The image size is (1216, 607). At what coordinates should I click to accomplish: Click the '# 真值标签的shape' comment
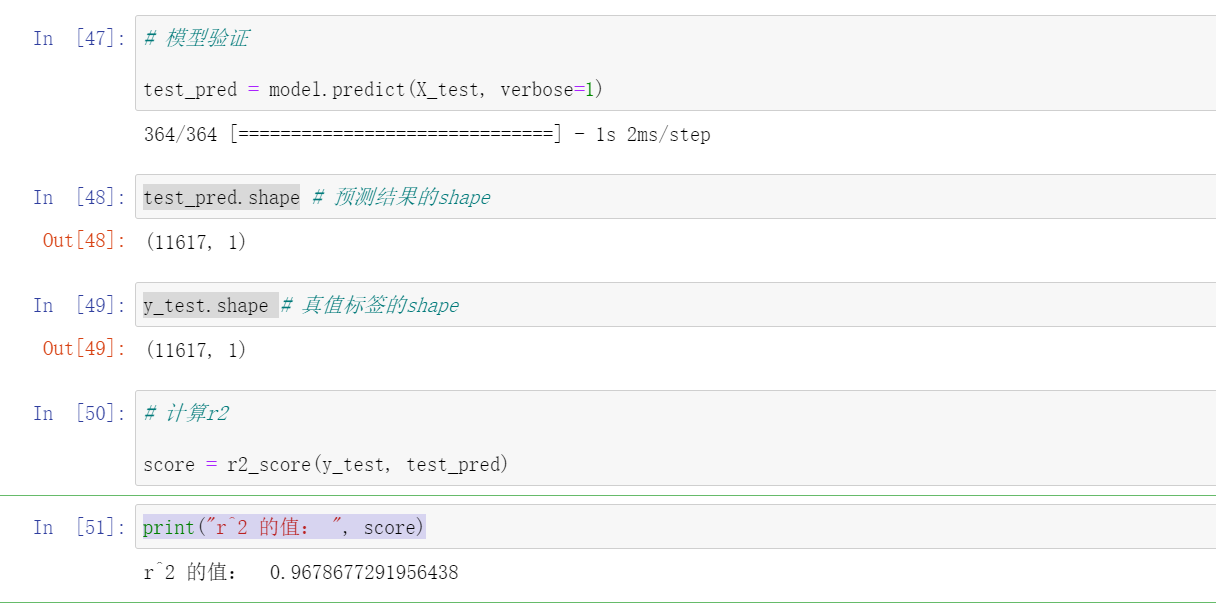(369, 306)
